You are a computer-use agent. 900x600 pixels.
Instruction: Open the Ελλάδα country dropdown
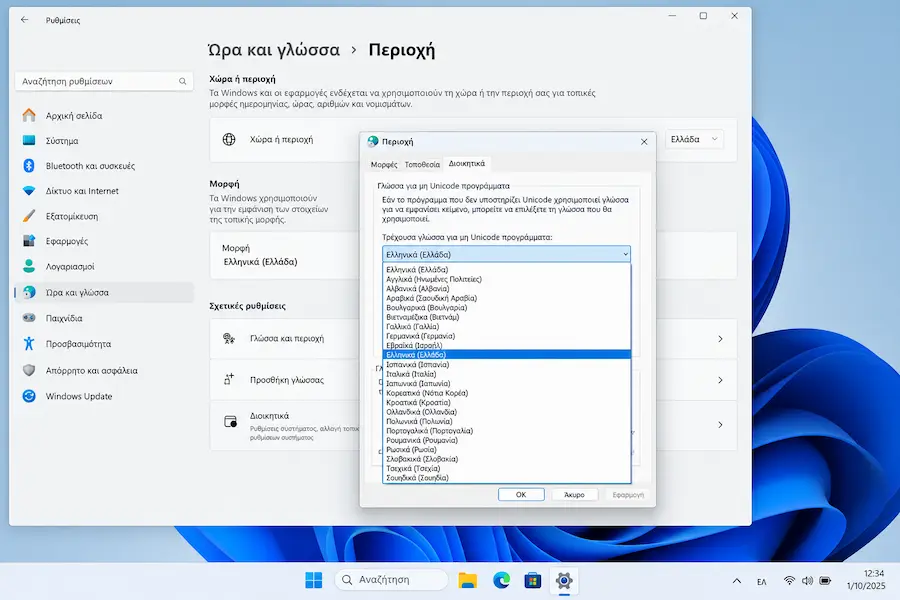(x=694, y=139)
